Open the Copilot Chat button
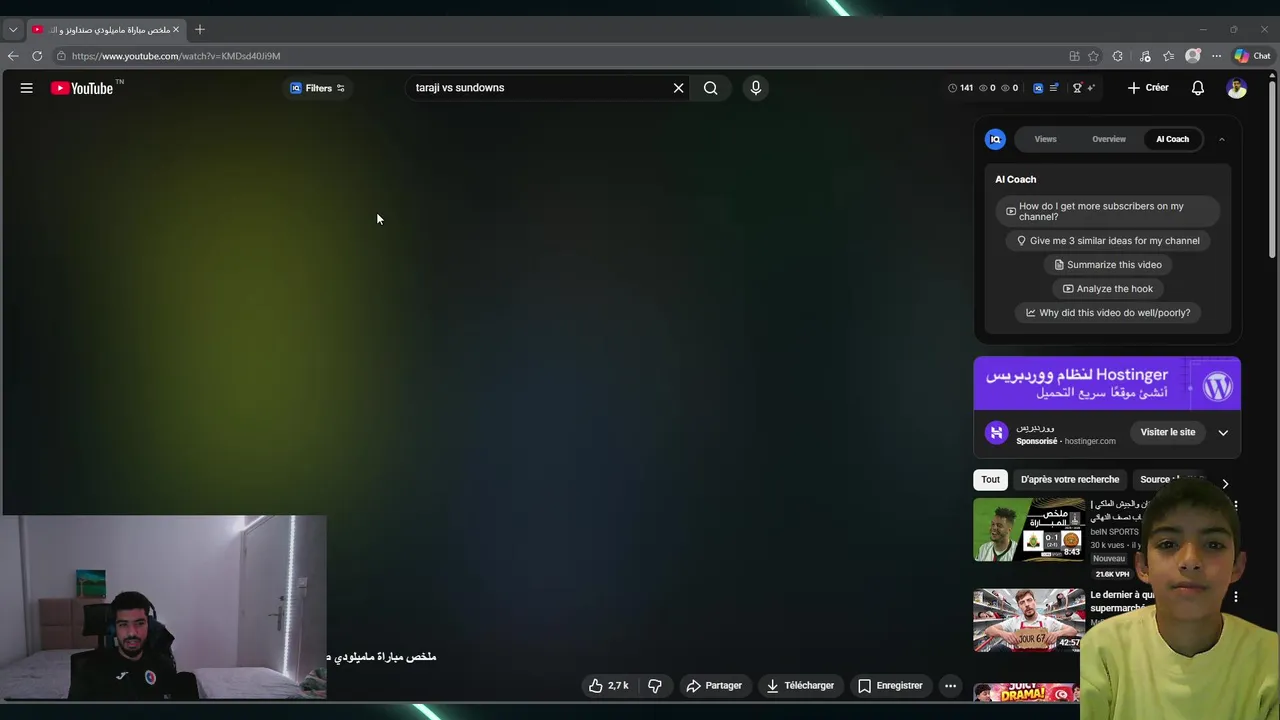The height and width of the screenshot is (720, 1280). tap(1252, 56)
